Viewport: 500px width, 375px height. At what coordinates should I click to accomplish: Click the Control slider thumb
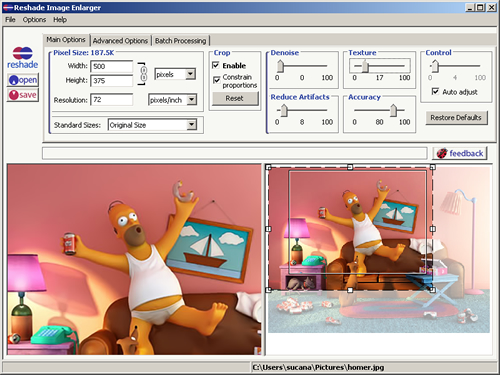pyautogui.click(x=435, y=66)
